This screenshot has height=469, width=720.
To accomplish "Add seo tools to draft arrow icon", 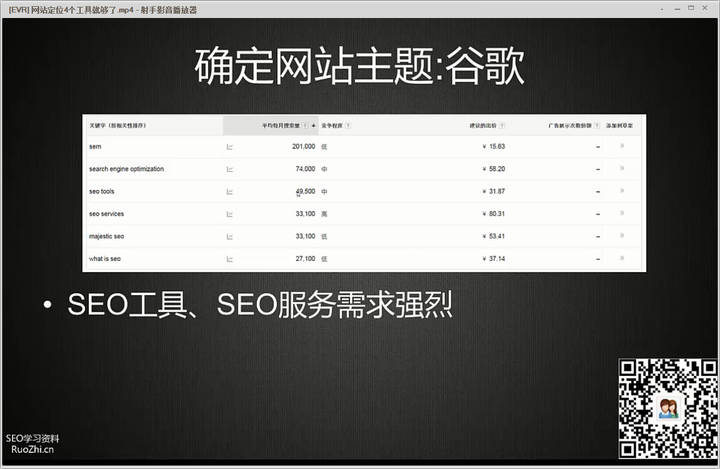I will click(x=622, y=191).
